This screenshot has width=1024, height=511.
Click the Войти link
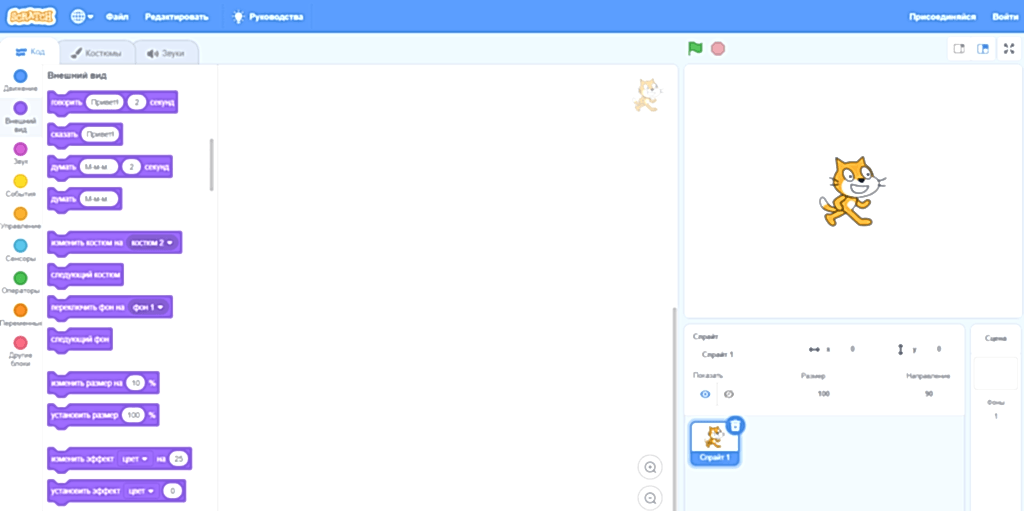1004,17
